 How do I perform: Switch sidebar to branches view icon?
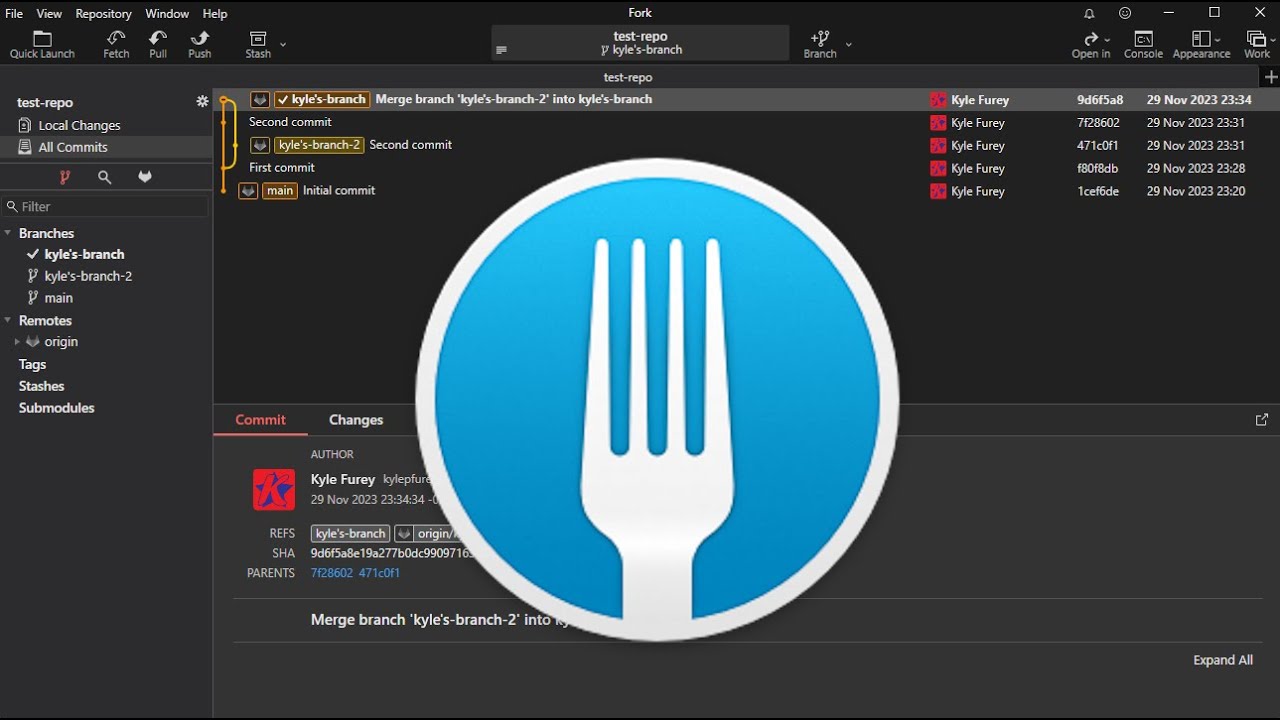tap(64, 177)
